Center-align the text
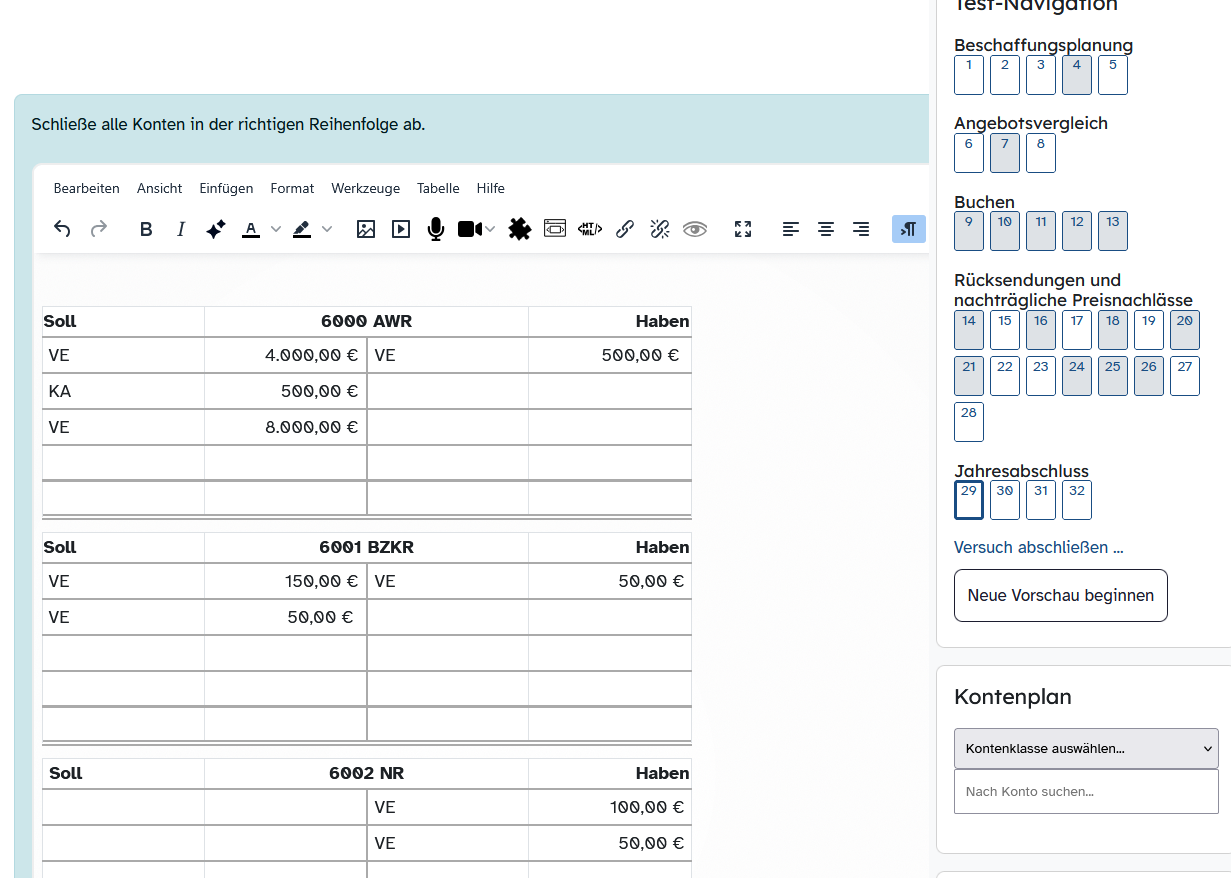 coord(826,229)
